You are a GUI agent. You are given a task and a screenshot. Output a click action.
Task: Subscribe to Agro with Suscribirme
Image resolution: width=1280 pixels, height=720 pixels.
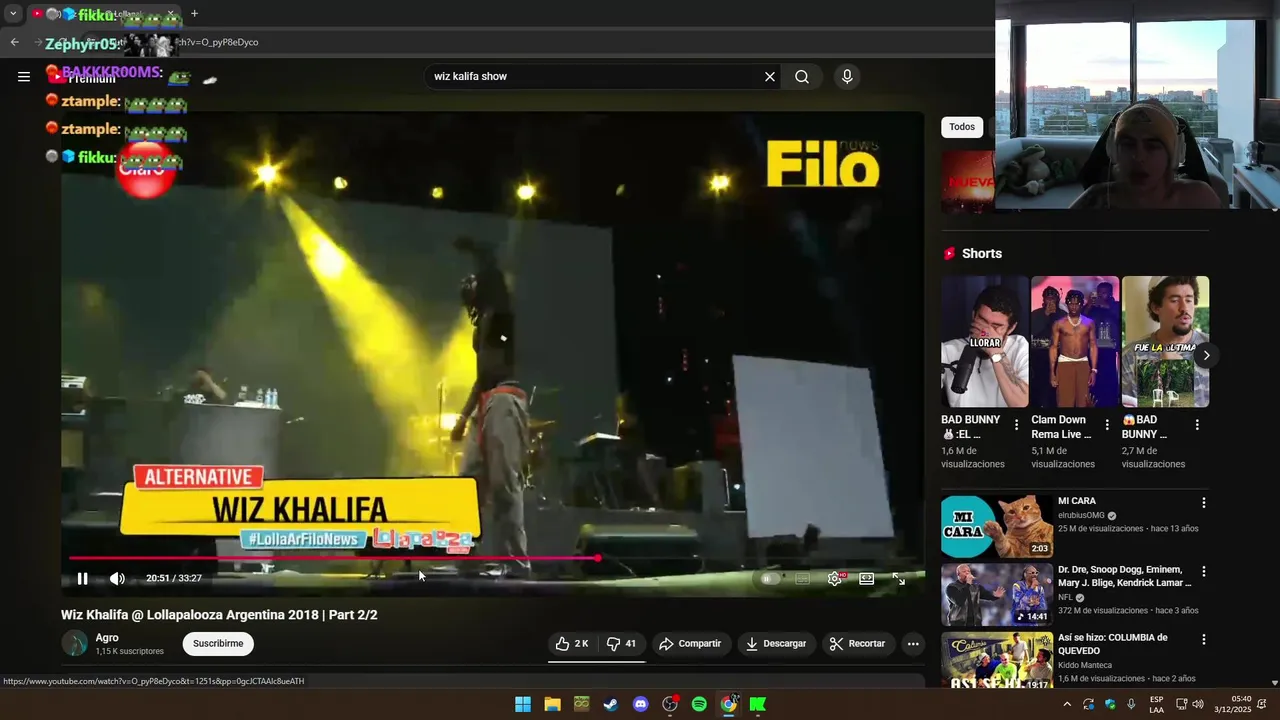[x=218, y=644]
